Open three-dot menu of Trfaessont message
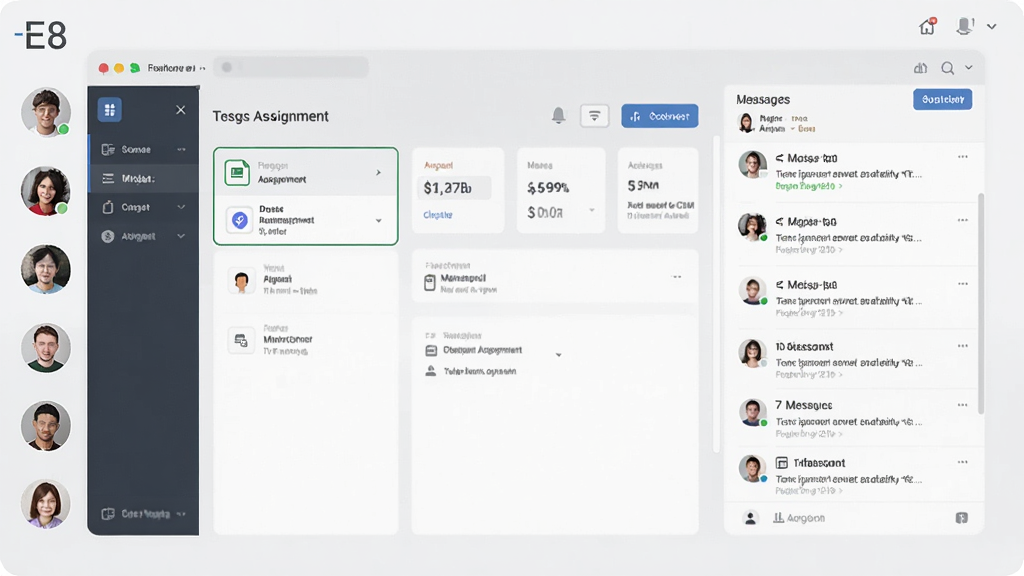Image resolution: width=1024 pixels, height=576 pixels. [x=963, y=462]
